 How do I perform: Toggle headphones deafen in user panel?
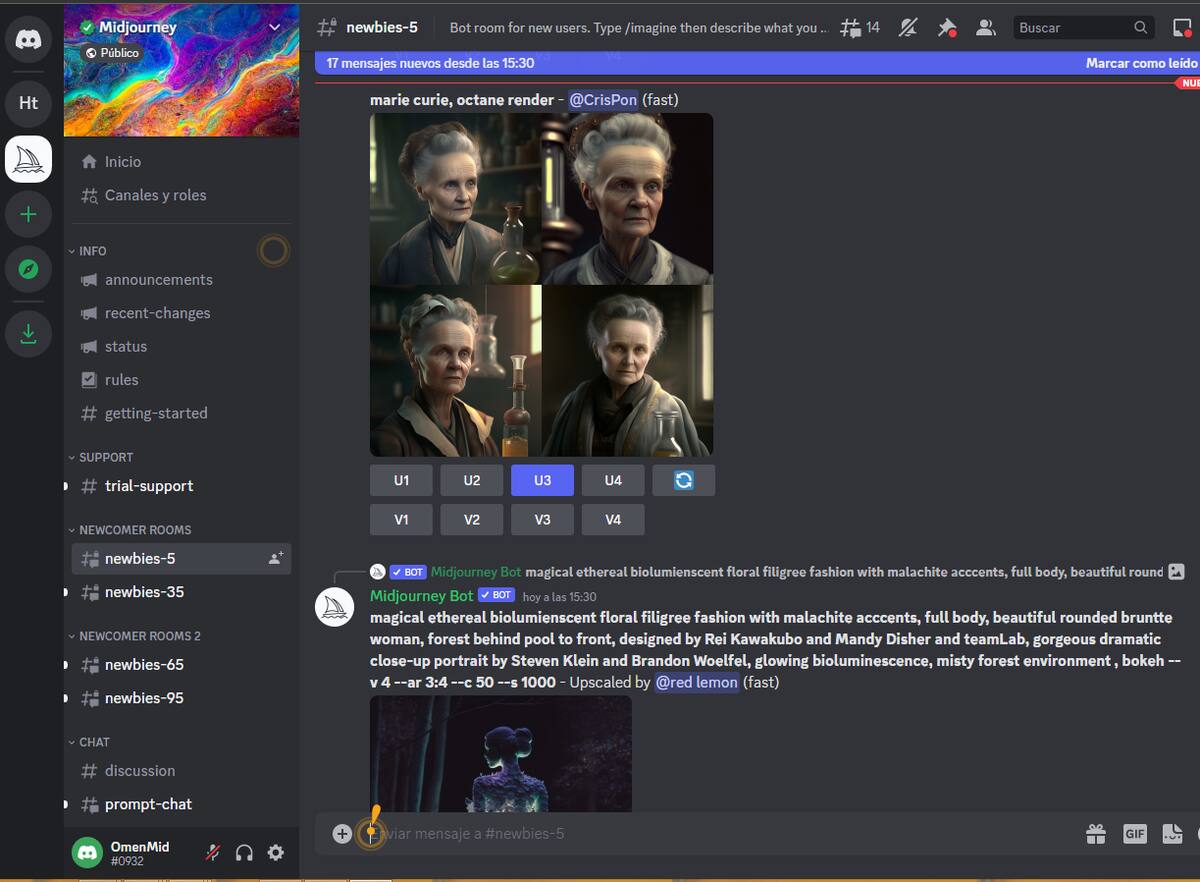[x=244, y=853]
